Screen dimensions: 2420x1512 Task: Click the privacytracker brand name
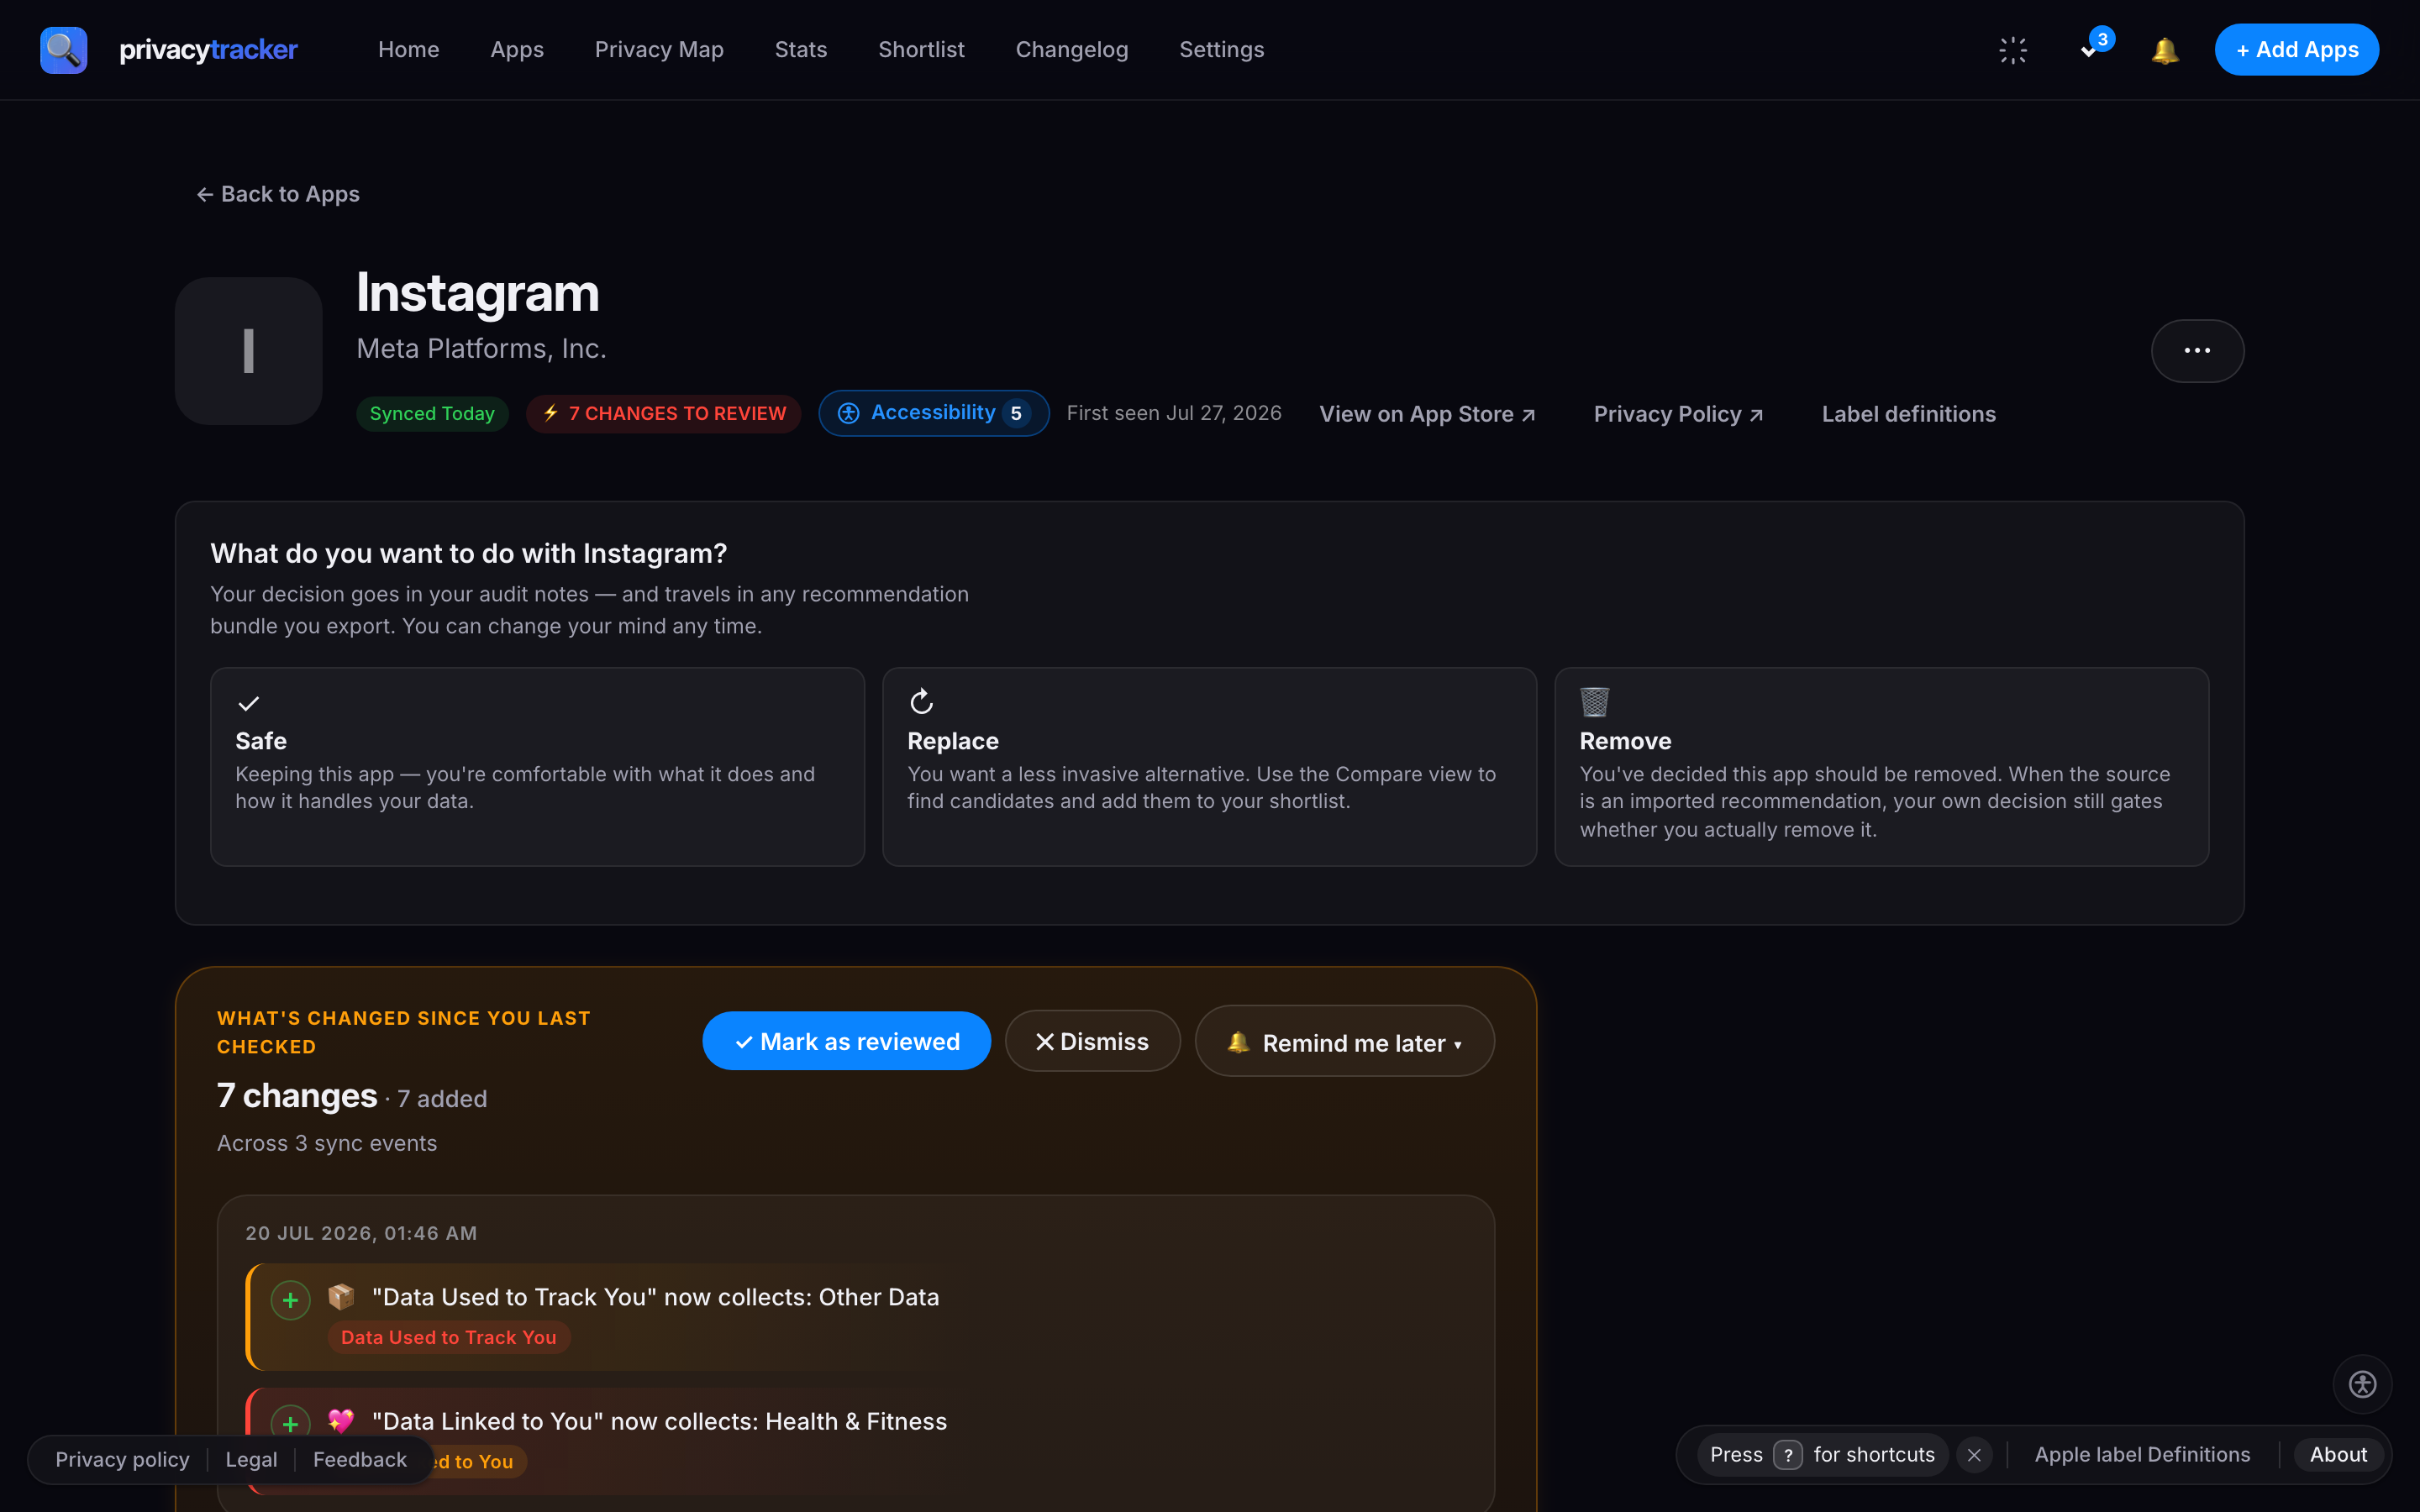[x=208, y=50]
